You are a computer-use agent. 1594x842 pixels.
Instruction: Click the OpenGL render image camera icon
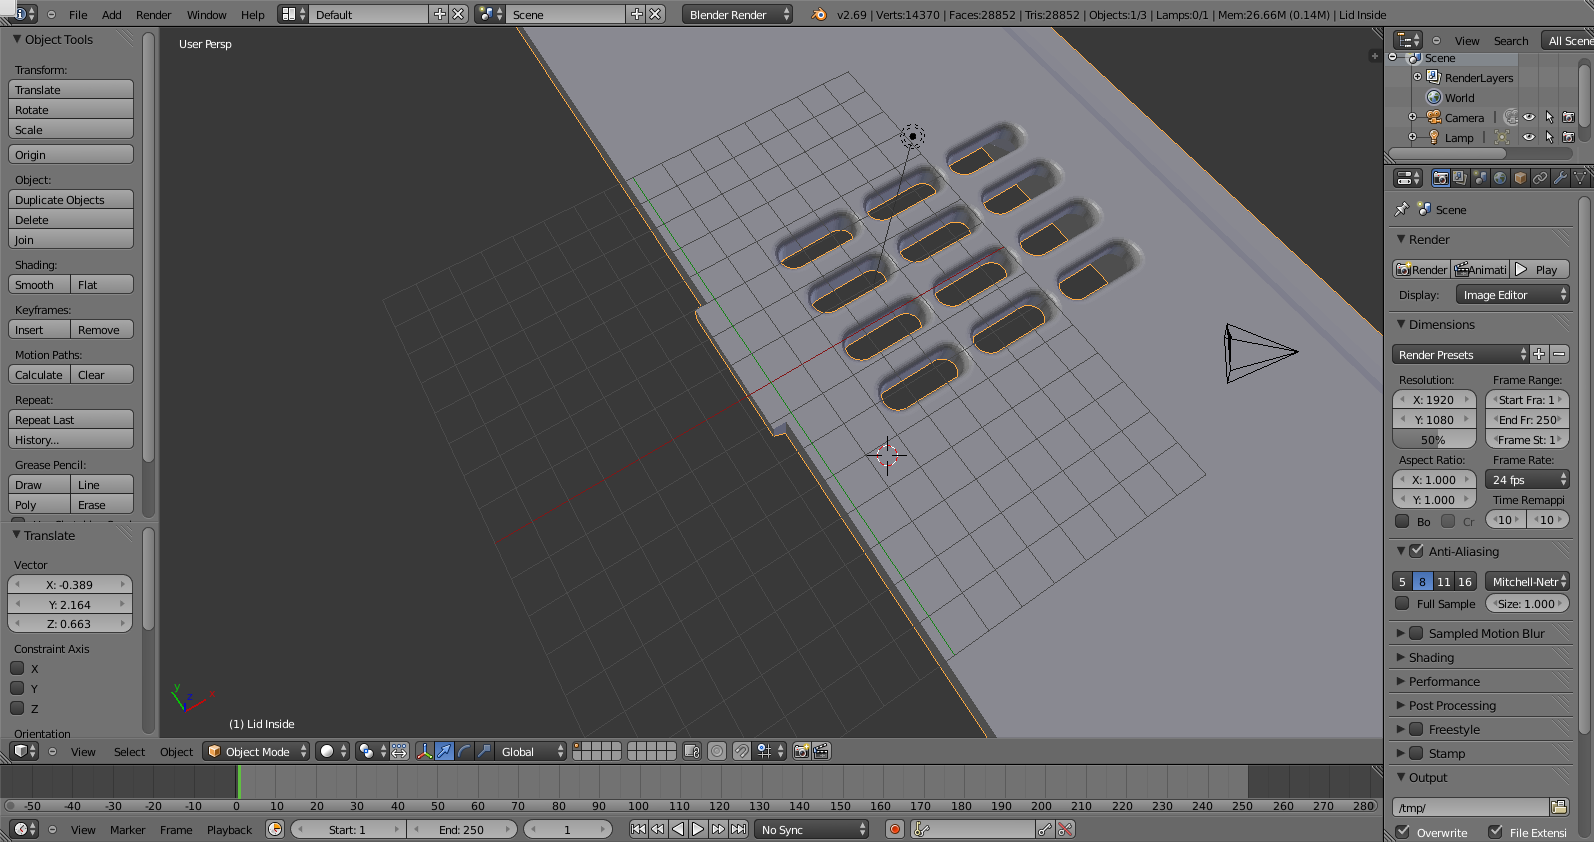(801, 751)
